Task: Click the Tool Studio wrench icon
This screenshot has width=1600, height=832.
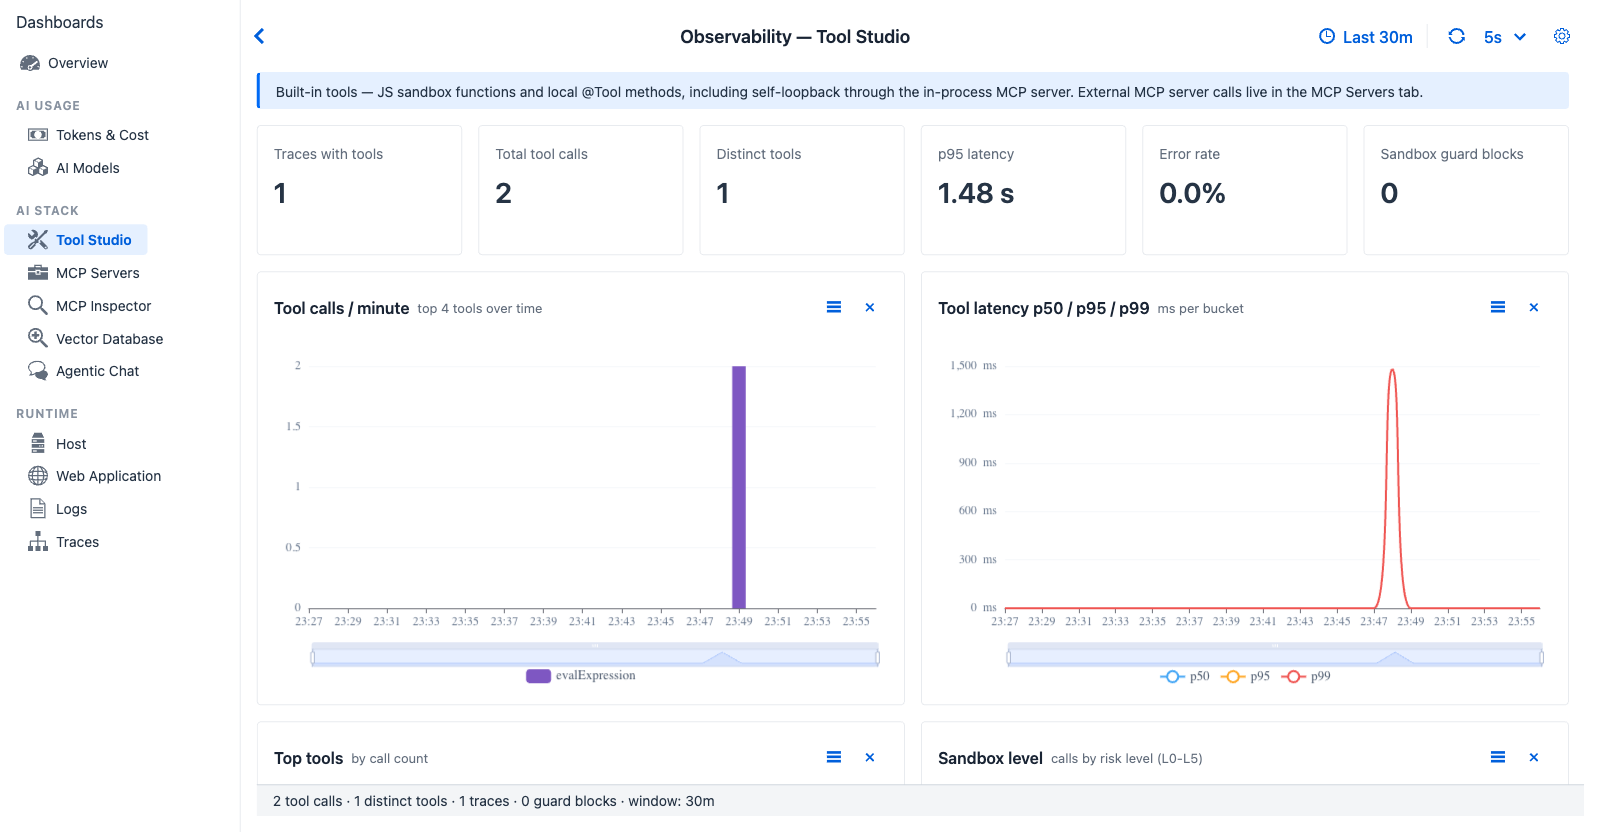Action: (x=38, y=240)
